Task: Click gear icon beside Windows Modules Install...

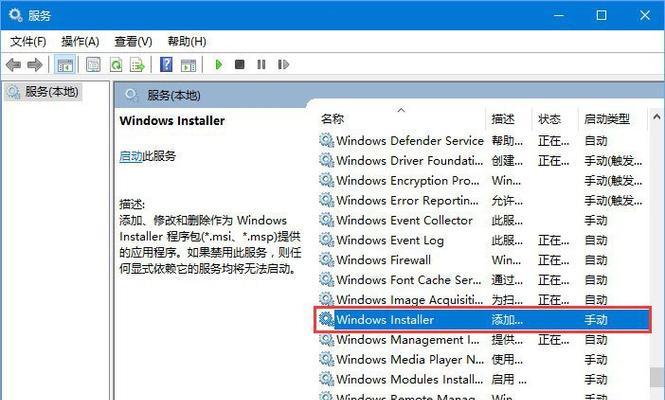Action: click(327, 379)
